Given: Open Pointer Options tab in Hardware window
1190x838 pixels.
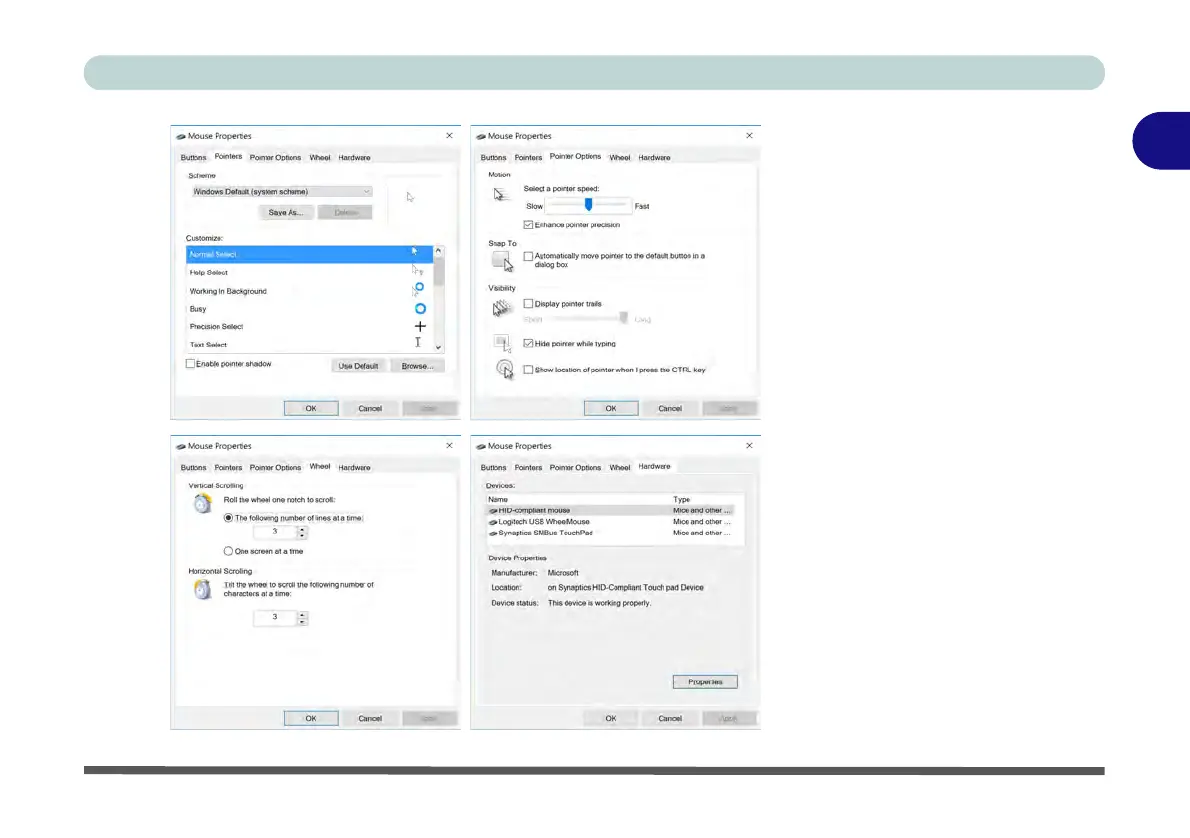Looking at the screenshot, I should click(x=575, y=468).
